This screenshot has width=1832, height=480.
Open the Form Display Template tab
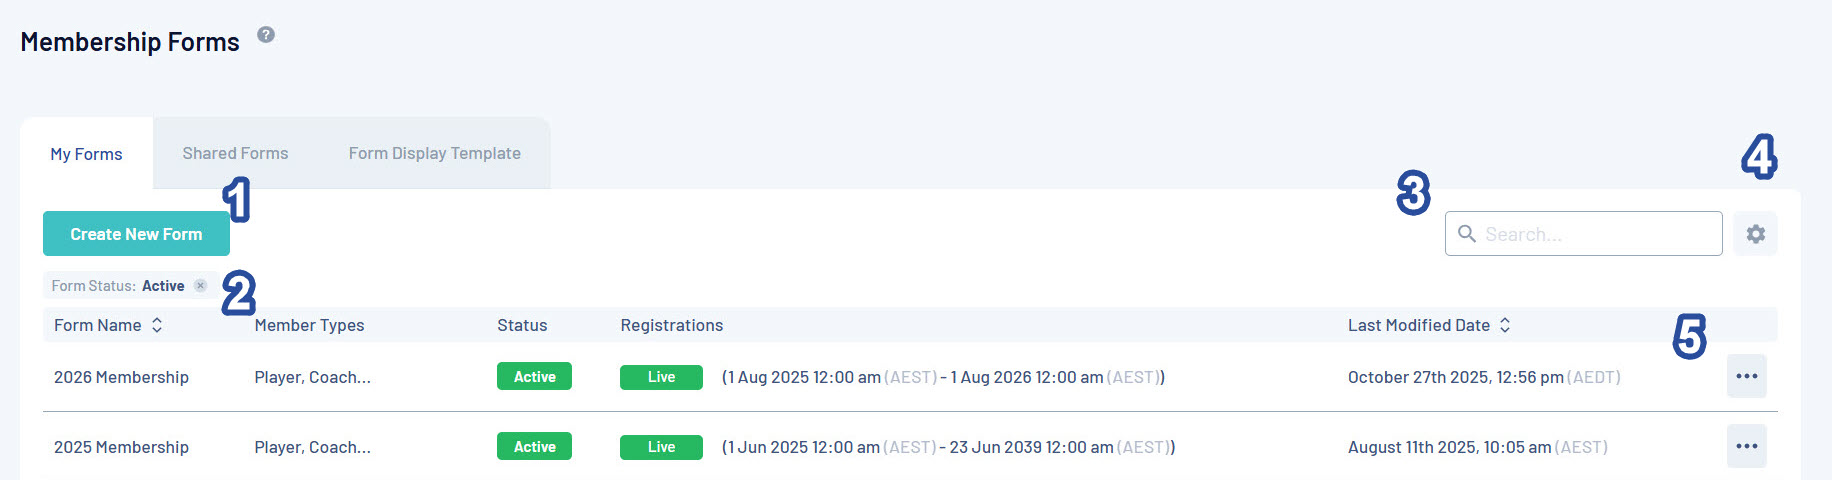click(x=434, y=153)
